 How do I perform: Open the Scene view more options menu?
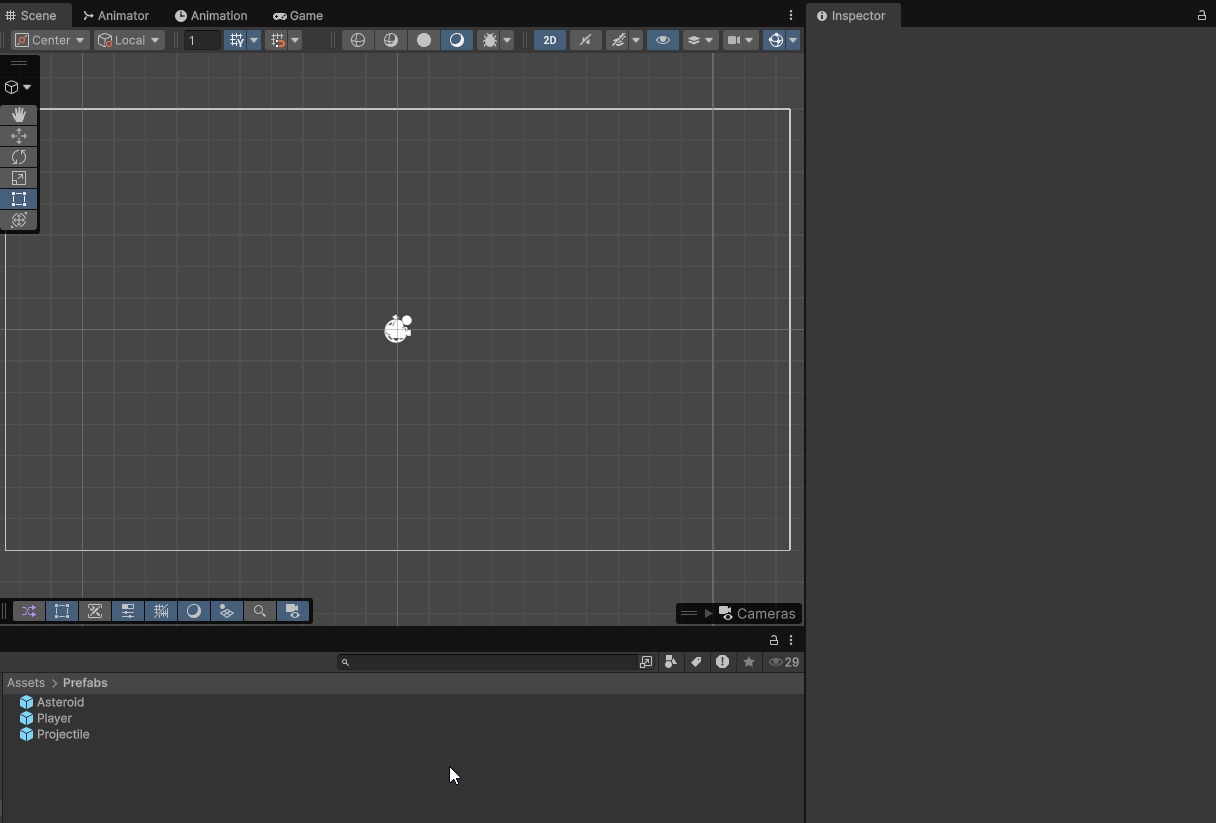click(x=791, y=15)
